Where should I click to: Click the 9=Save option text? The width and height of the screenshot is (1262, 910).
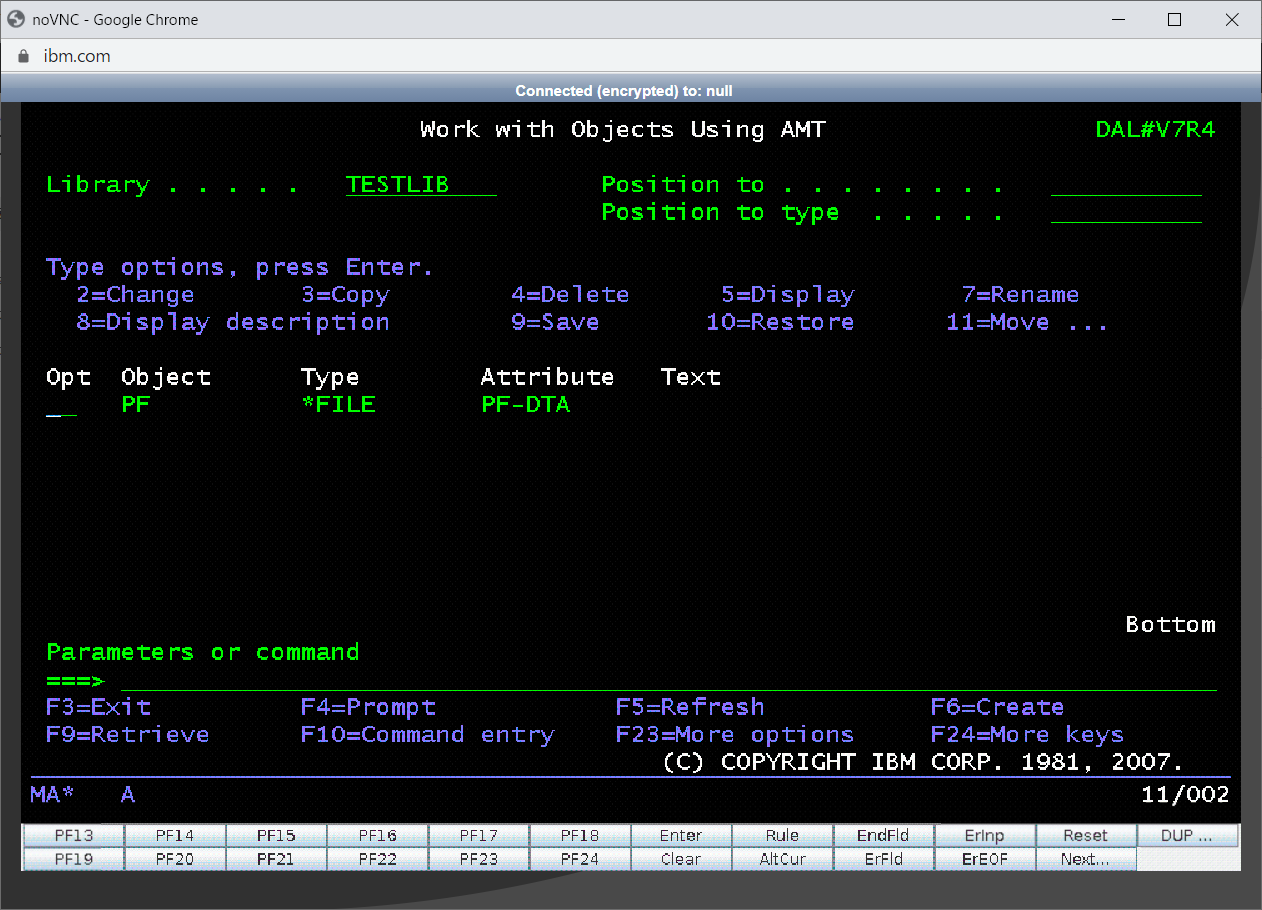point(555,322)
